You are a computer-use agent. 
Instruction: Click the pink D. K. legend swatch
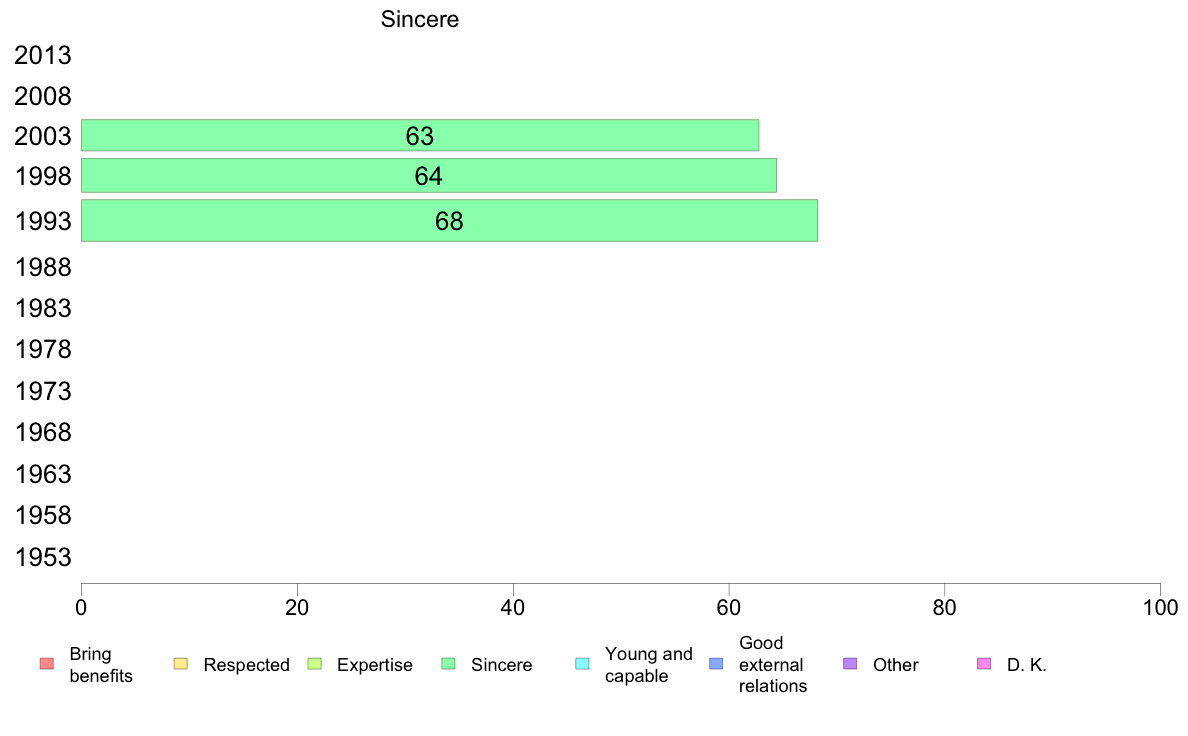[984, 664]
